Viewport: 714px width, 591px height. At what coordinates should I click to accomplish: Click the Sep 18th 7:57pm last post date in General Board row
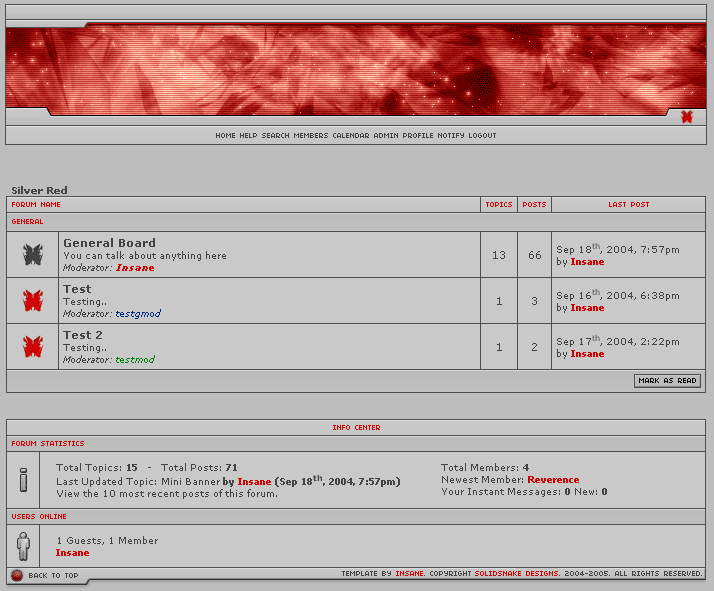pyautogui.click(x=618, y=249)
